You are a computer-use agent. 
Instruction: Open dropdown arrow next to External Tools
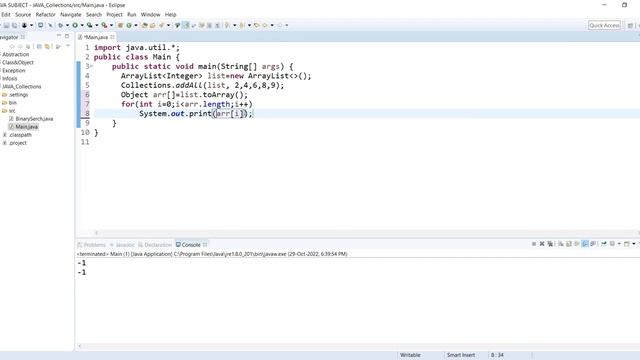point(111,25)
